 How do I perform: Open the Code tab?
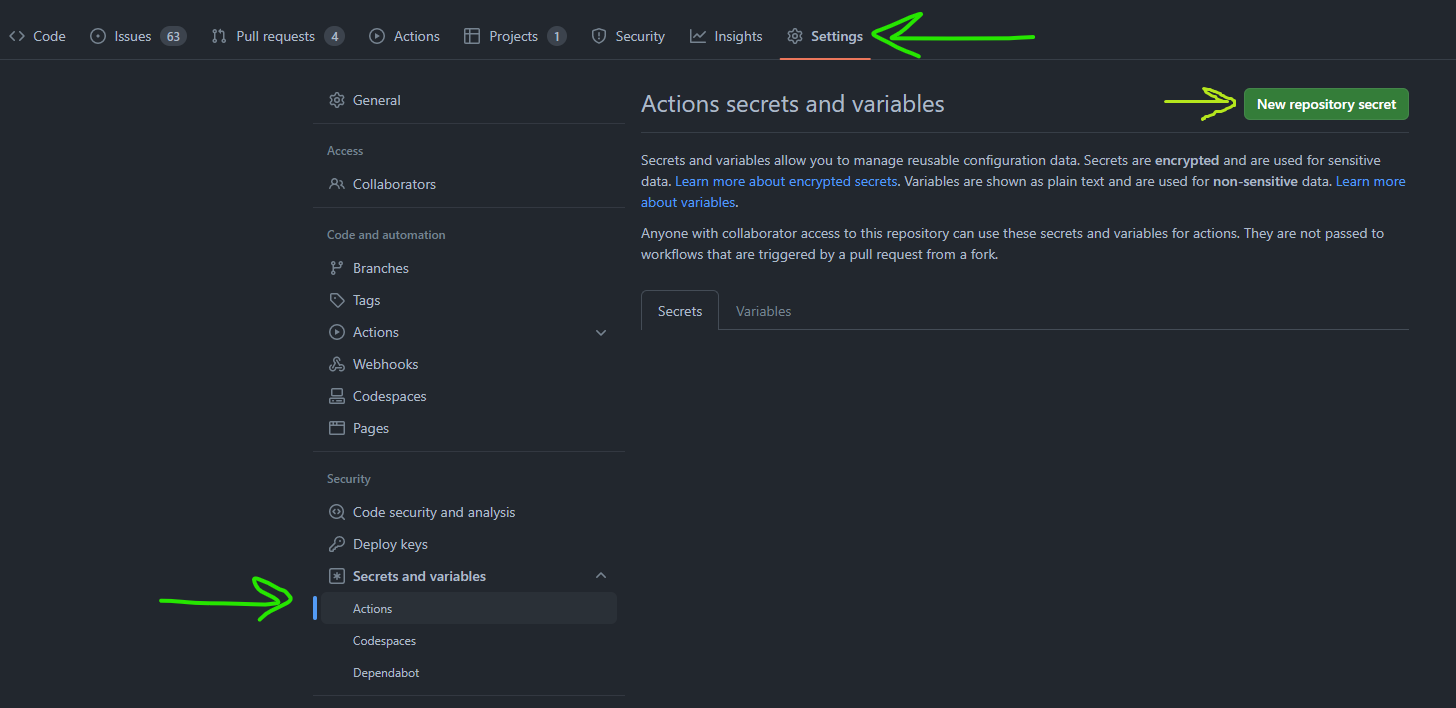(x=37, y=36)
